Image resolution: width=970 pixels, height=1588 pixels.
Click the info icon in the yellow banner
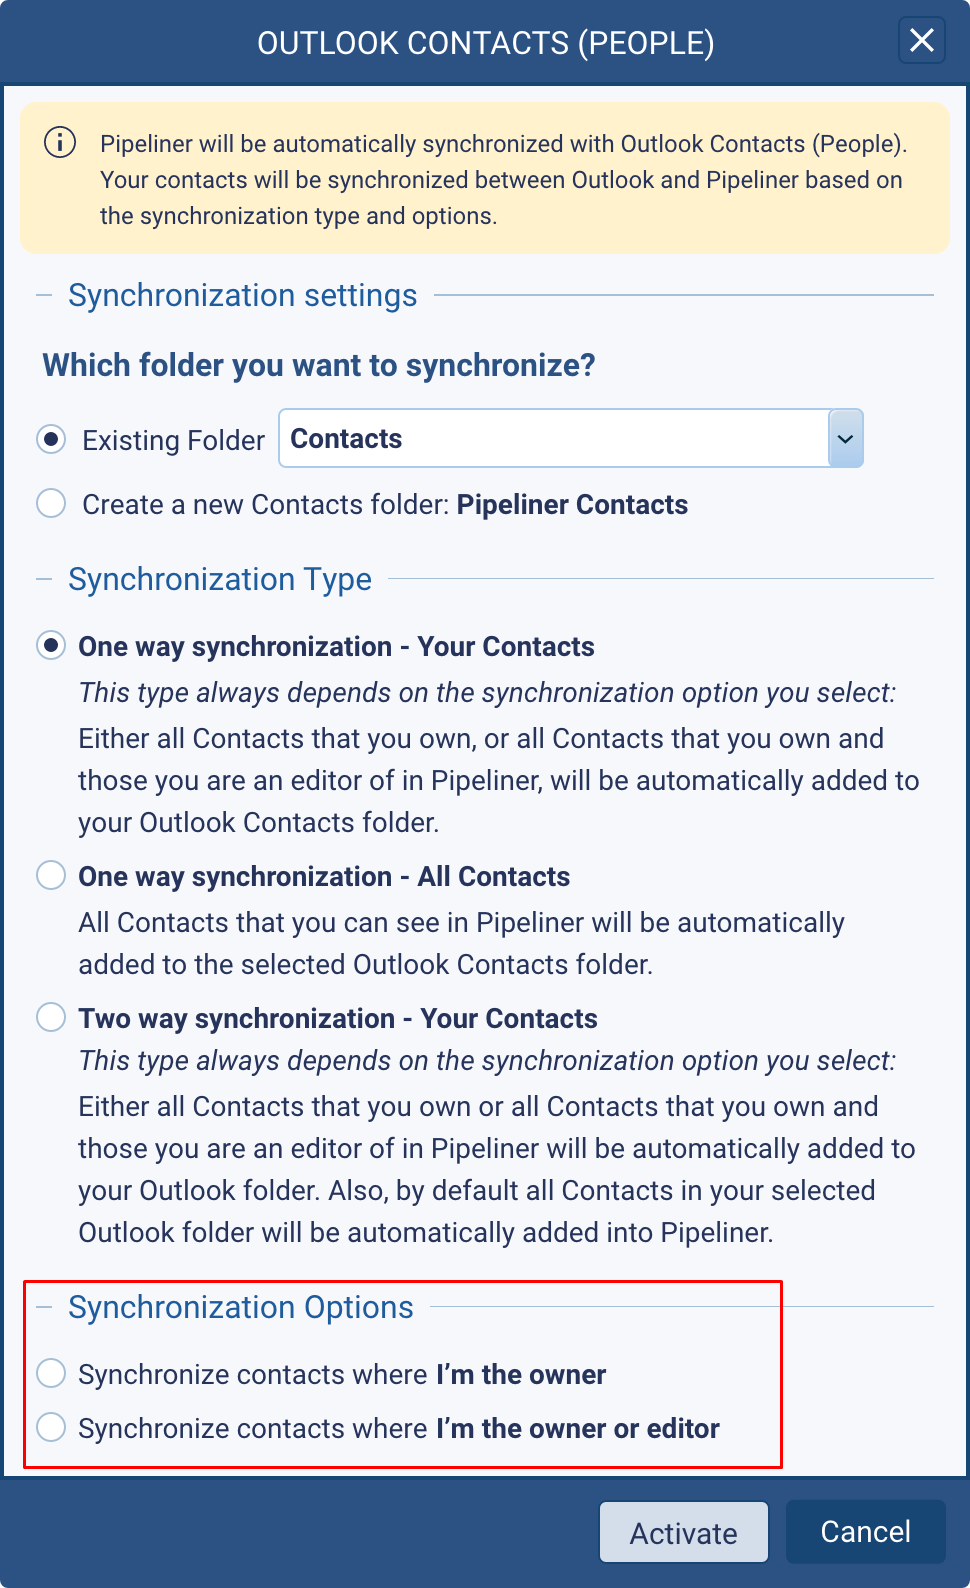point(60,143)
